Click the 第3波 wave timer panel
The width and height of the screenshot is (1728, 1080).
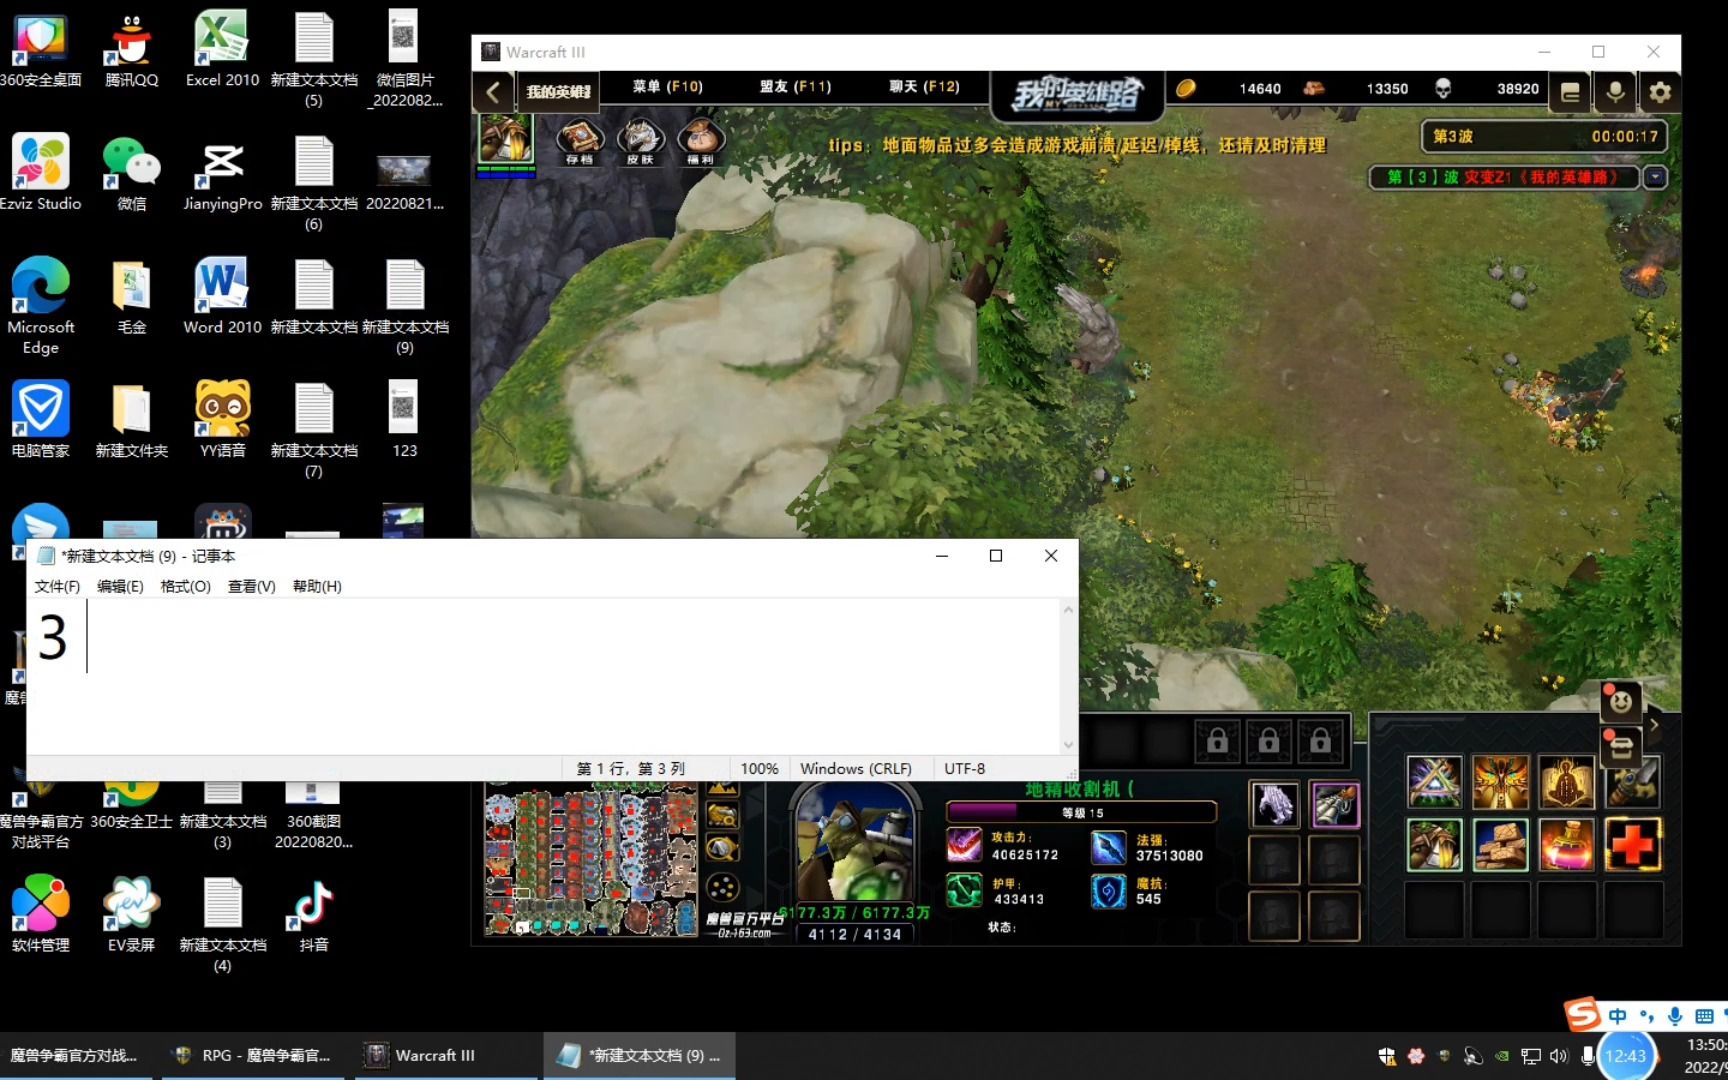coord(1544,136)
